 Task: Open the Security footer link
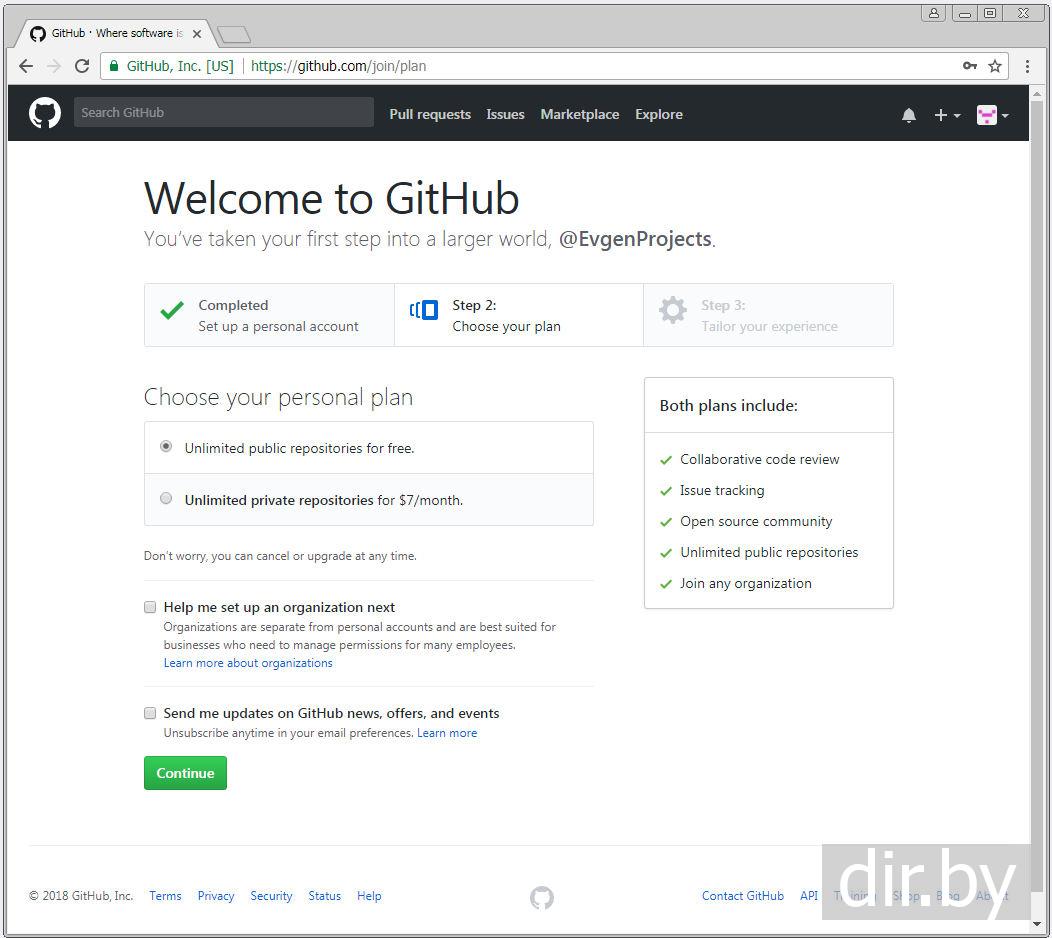click(x=271, y=896)
